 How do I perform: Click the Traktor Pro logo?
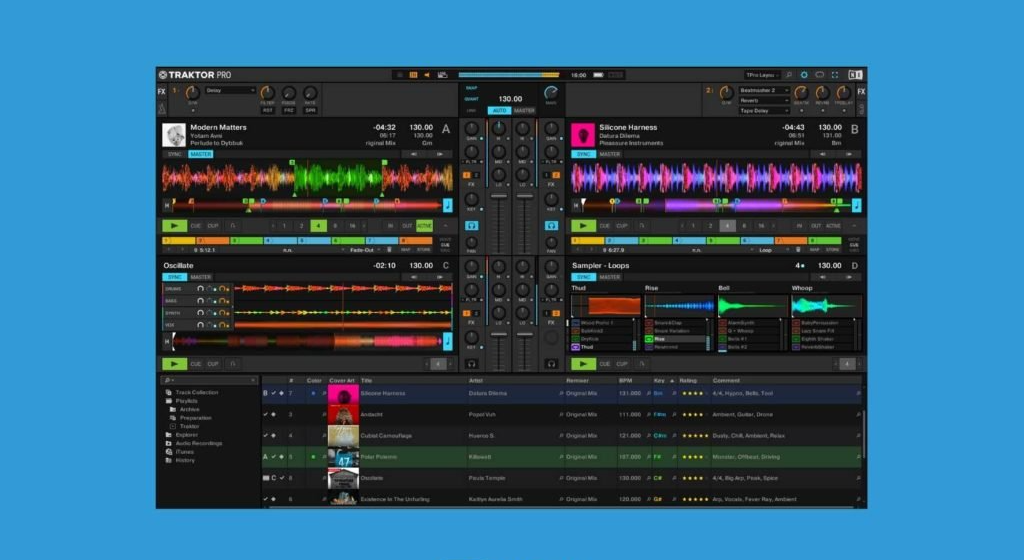[x=194, y=74]
